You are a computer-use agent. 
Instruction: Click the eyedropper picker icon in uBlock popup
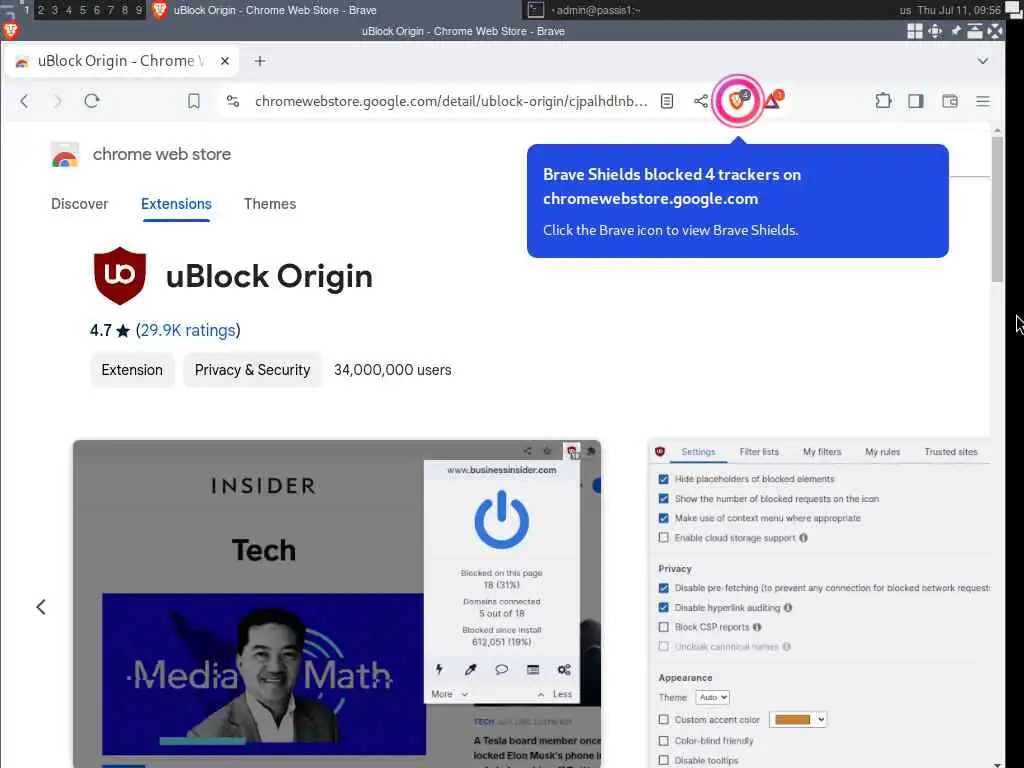[x=470, y=669]
